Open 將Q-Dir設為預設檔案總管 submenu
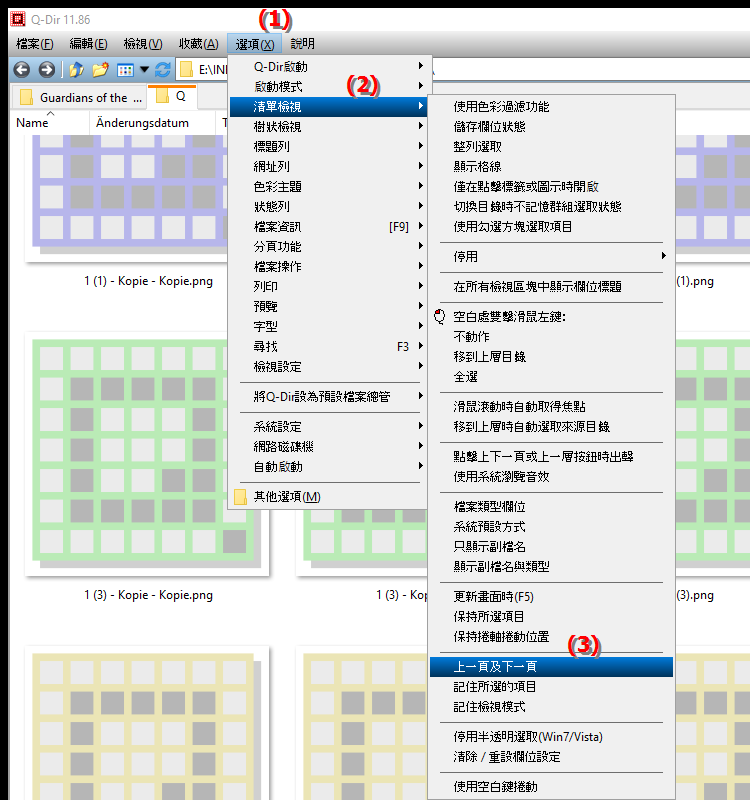This screenshot has width=750, height=800. 328,396
